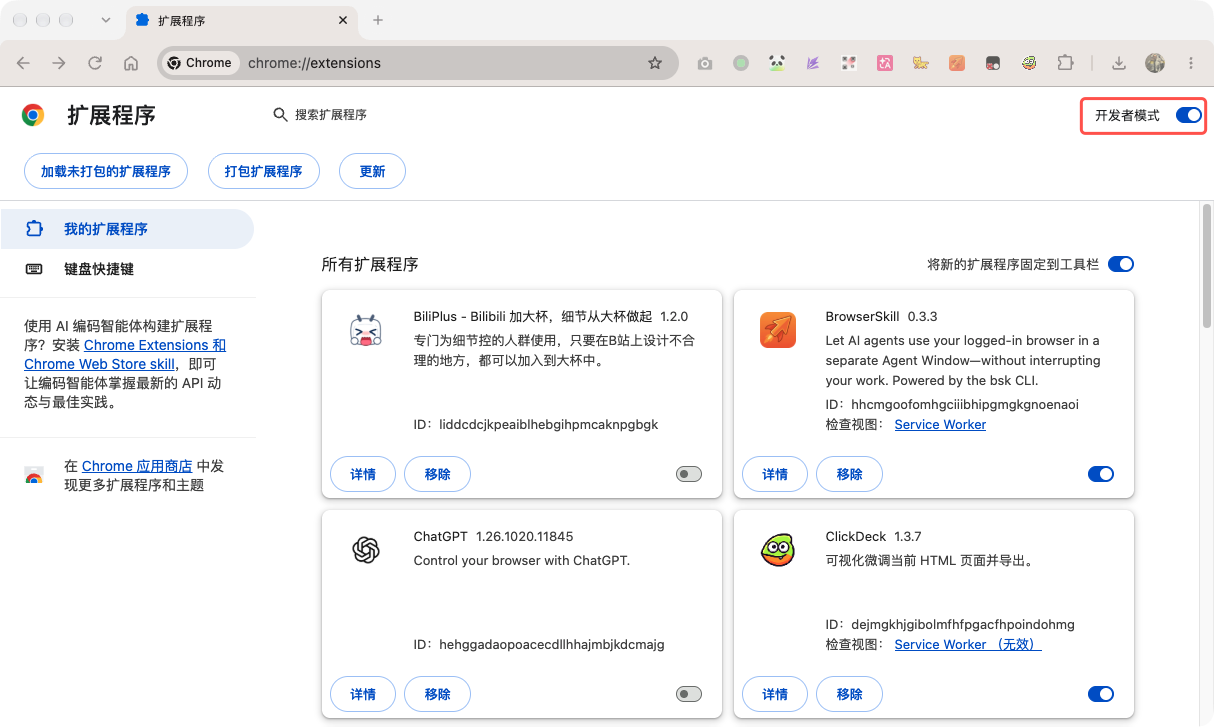Click the green circle extension icon
1214x727 pixels.
click(x=741, y=63)
